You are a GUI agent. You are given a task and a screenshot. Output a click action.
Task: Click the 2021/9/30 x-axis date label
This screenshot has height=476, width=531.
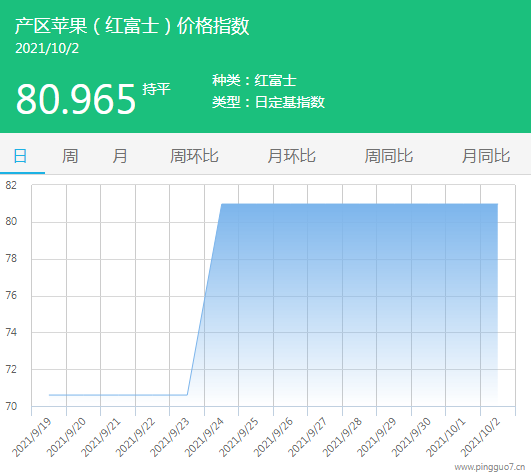coord(411,437)
